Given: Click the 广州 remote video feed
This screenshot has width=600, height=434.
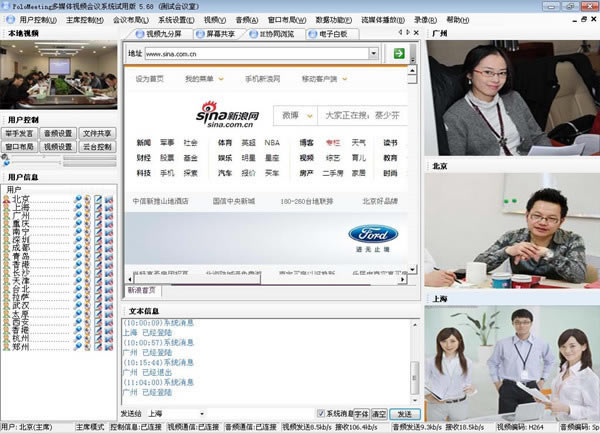Looking at the screenshot, I should 513,98.
